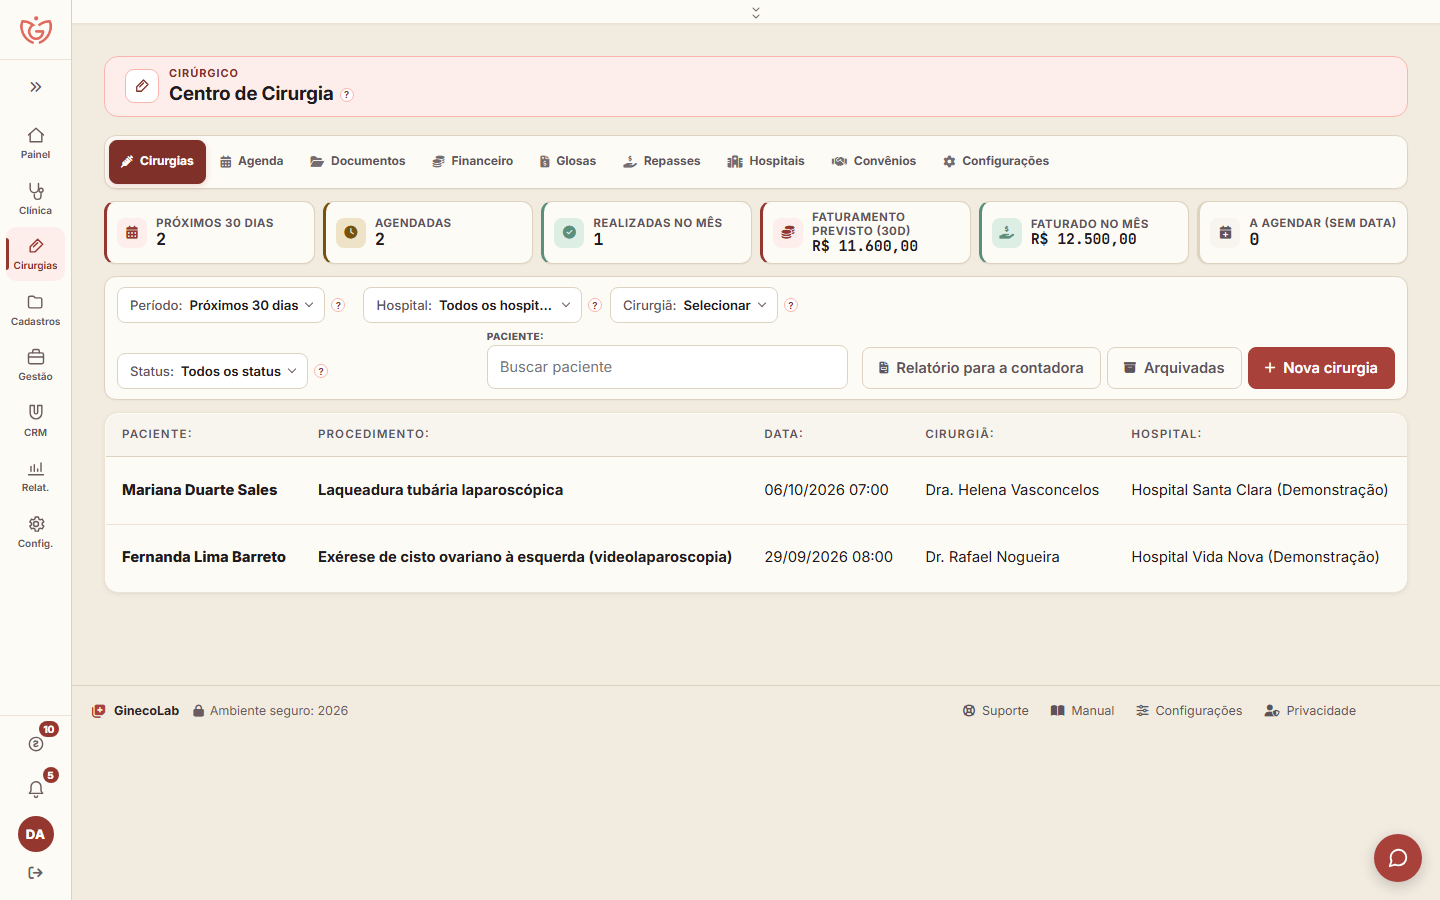Open the Cirurgiã Selecionar dropdown
This screenshot has height=900, width=1440.
(694, 305)
